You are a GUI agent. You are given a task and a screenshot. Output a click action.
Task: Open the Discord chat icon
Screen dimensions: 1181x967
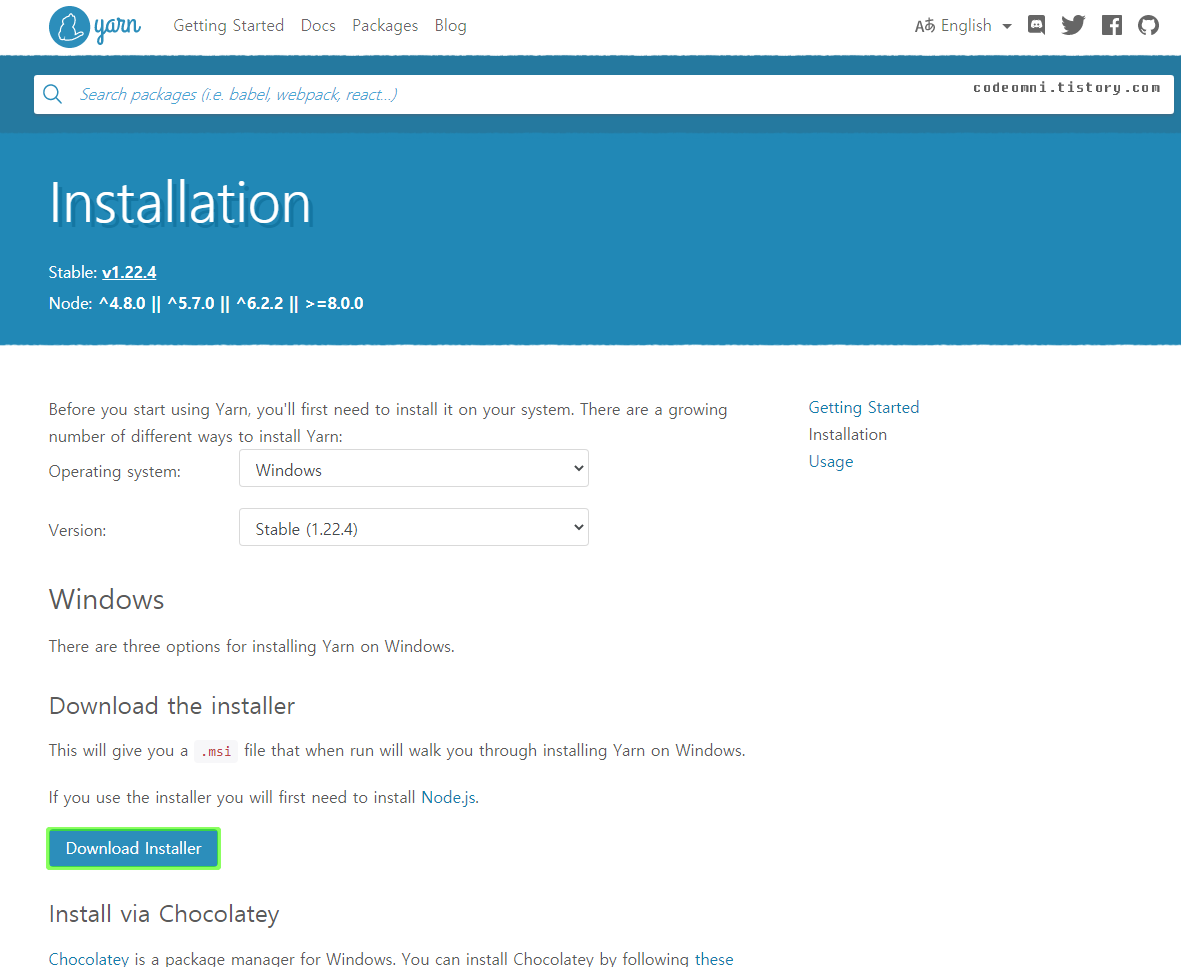[x=1036, y=25]
